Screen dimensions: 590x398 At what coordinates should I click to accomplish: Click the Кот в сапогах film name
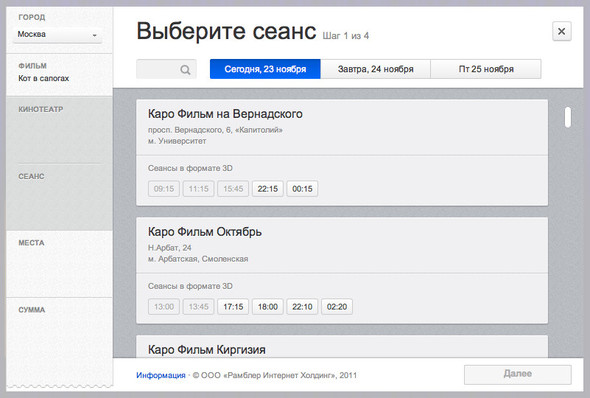[44, 78]
